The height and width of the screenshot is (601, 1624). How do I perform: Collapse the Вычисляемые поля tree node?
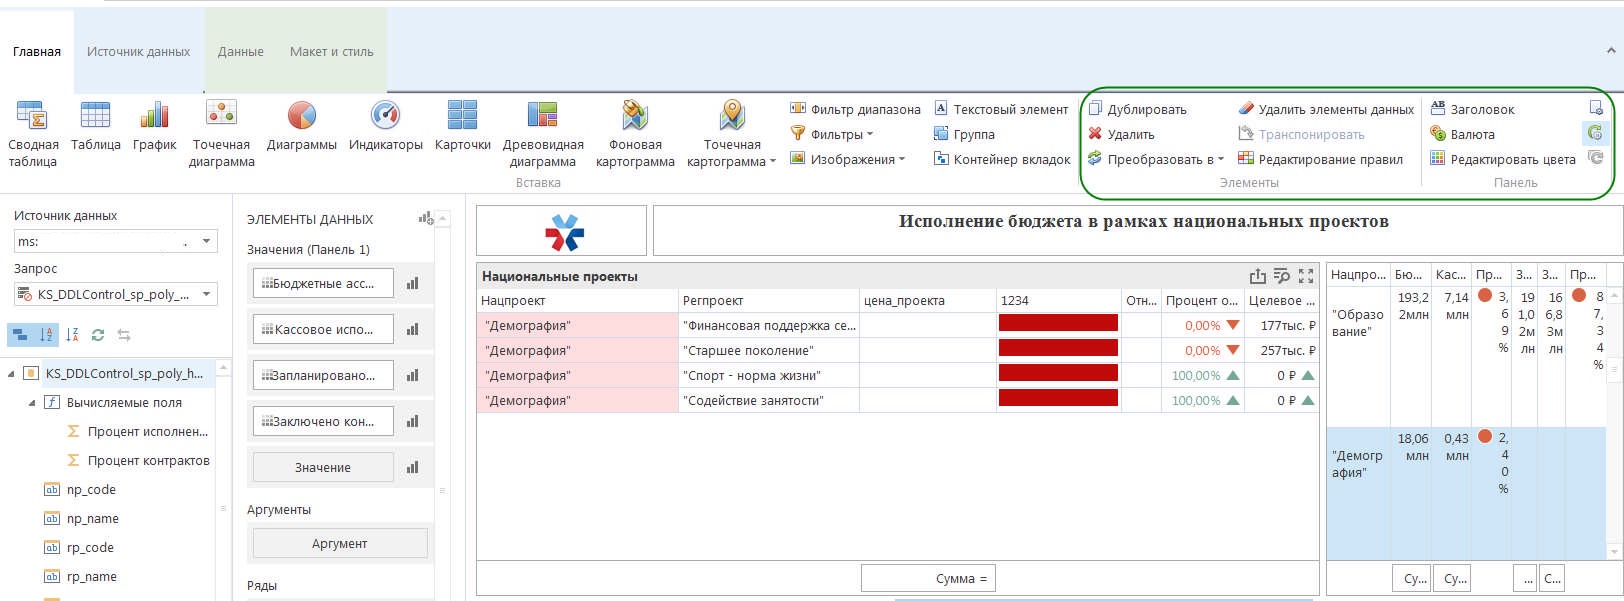31,403
